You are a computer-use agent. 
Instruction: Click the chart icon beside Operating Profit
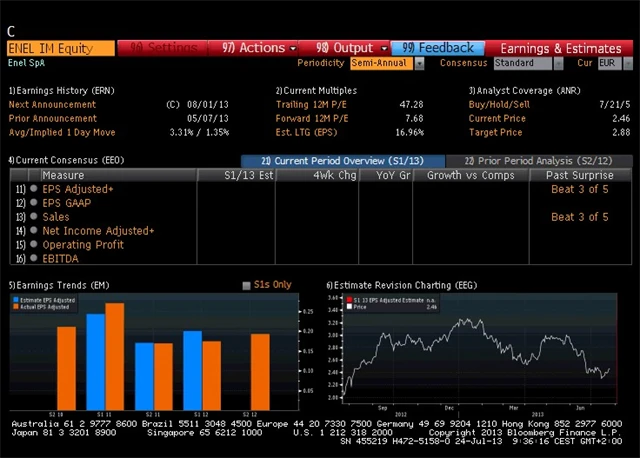click(x=34, y=245)
